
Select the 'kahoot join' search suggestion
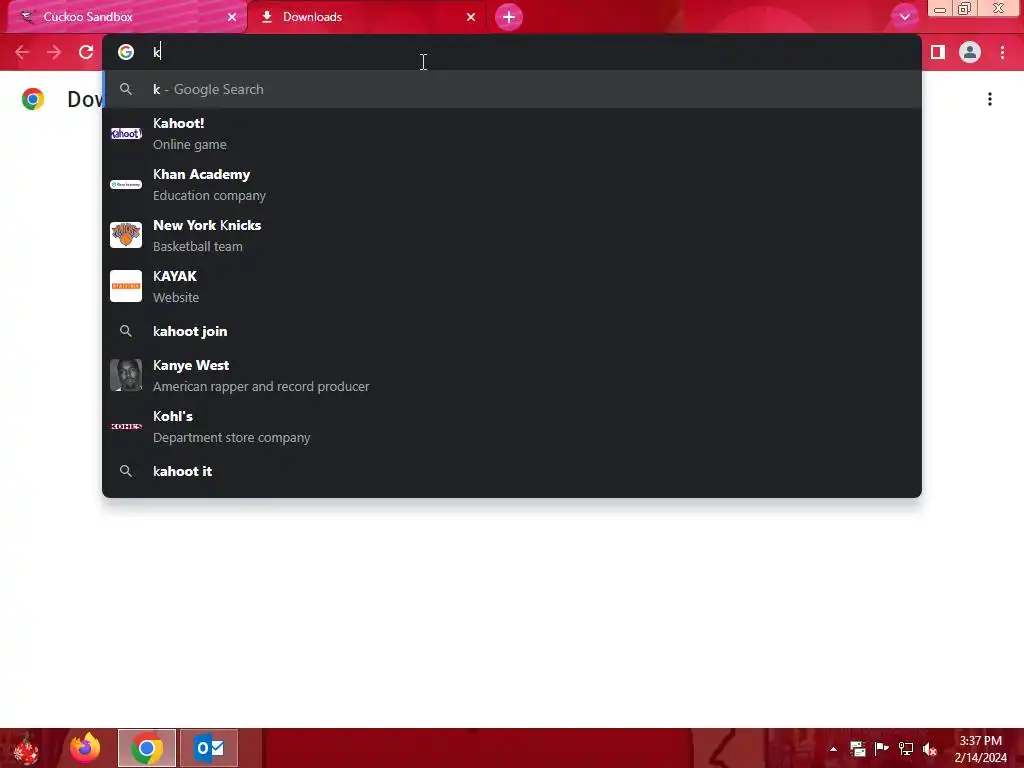point(512,331)
